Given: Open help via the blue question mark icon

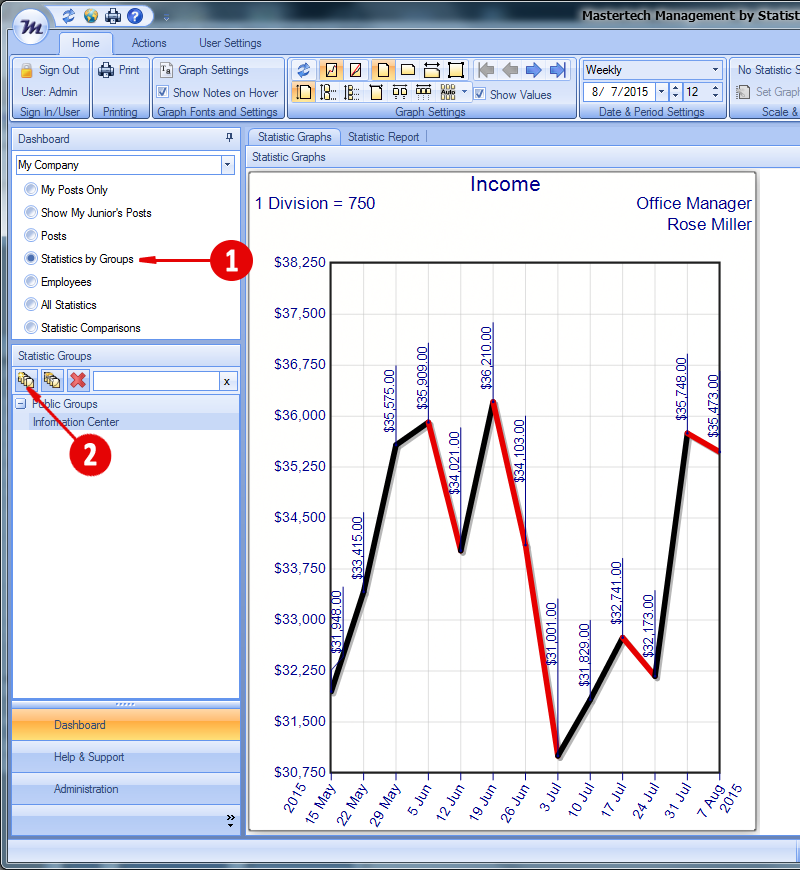Looking at the screenshot, I should (x=135, y=16).
